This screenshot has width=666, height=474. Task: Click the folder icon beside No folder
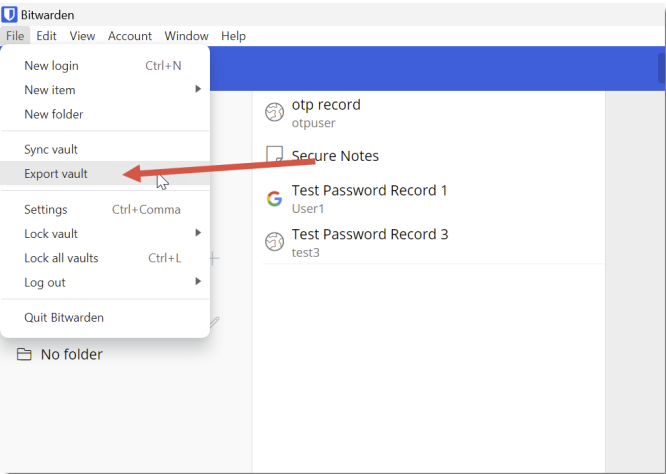point(24,354)
